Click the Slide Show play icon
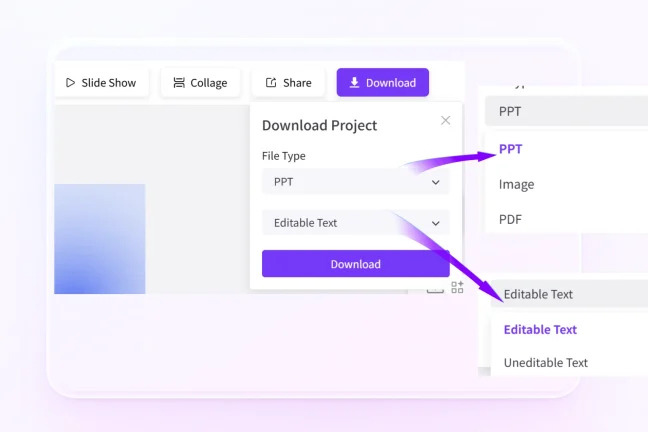The width and height of the screenshot is (648, 432). point(70,83)
